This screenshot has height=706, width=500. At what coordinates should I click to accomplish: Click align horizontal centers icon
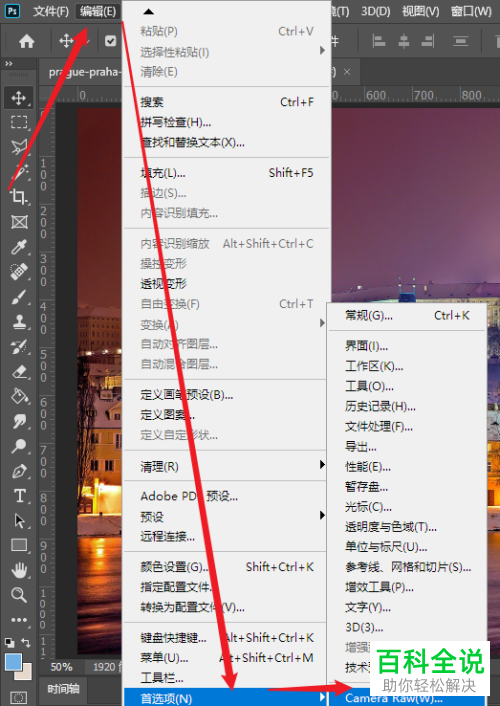pyautogui.click(x=404, y=41)
